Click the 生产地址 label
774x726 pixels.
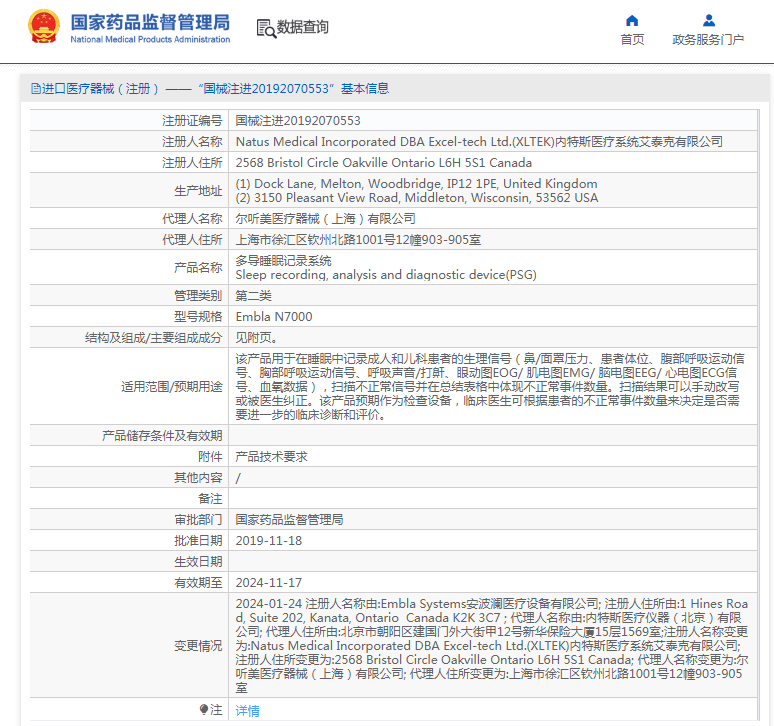198,191
